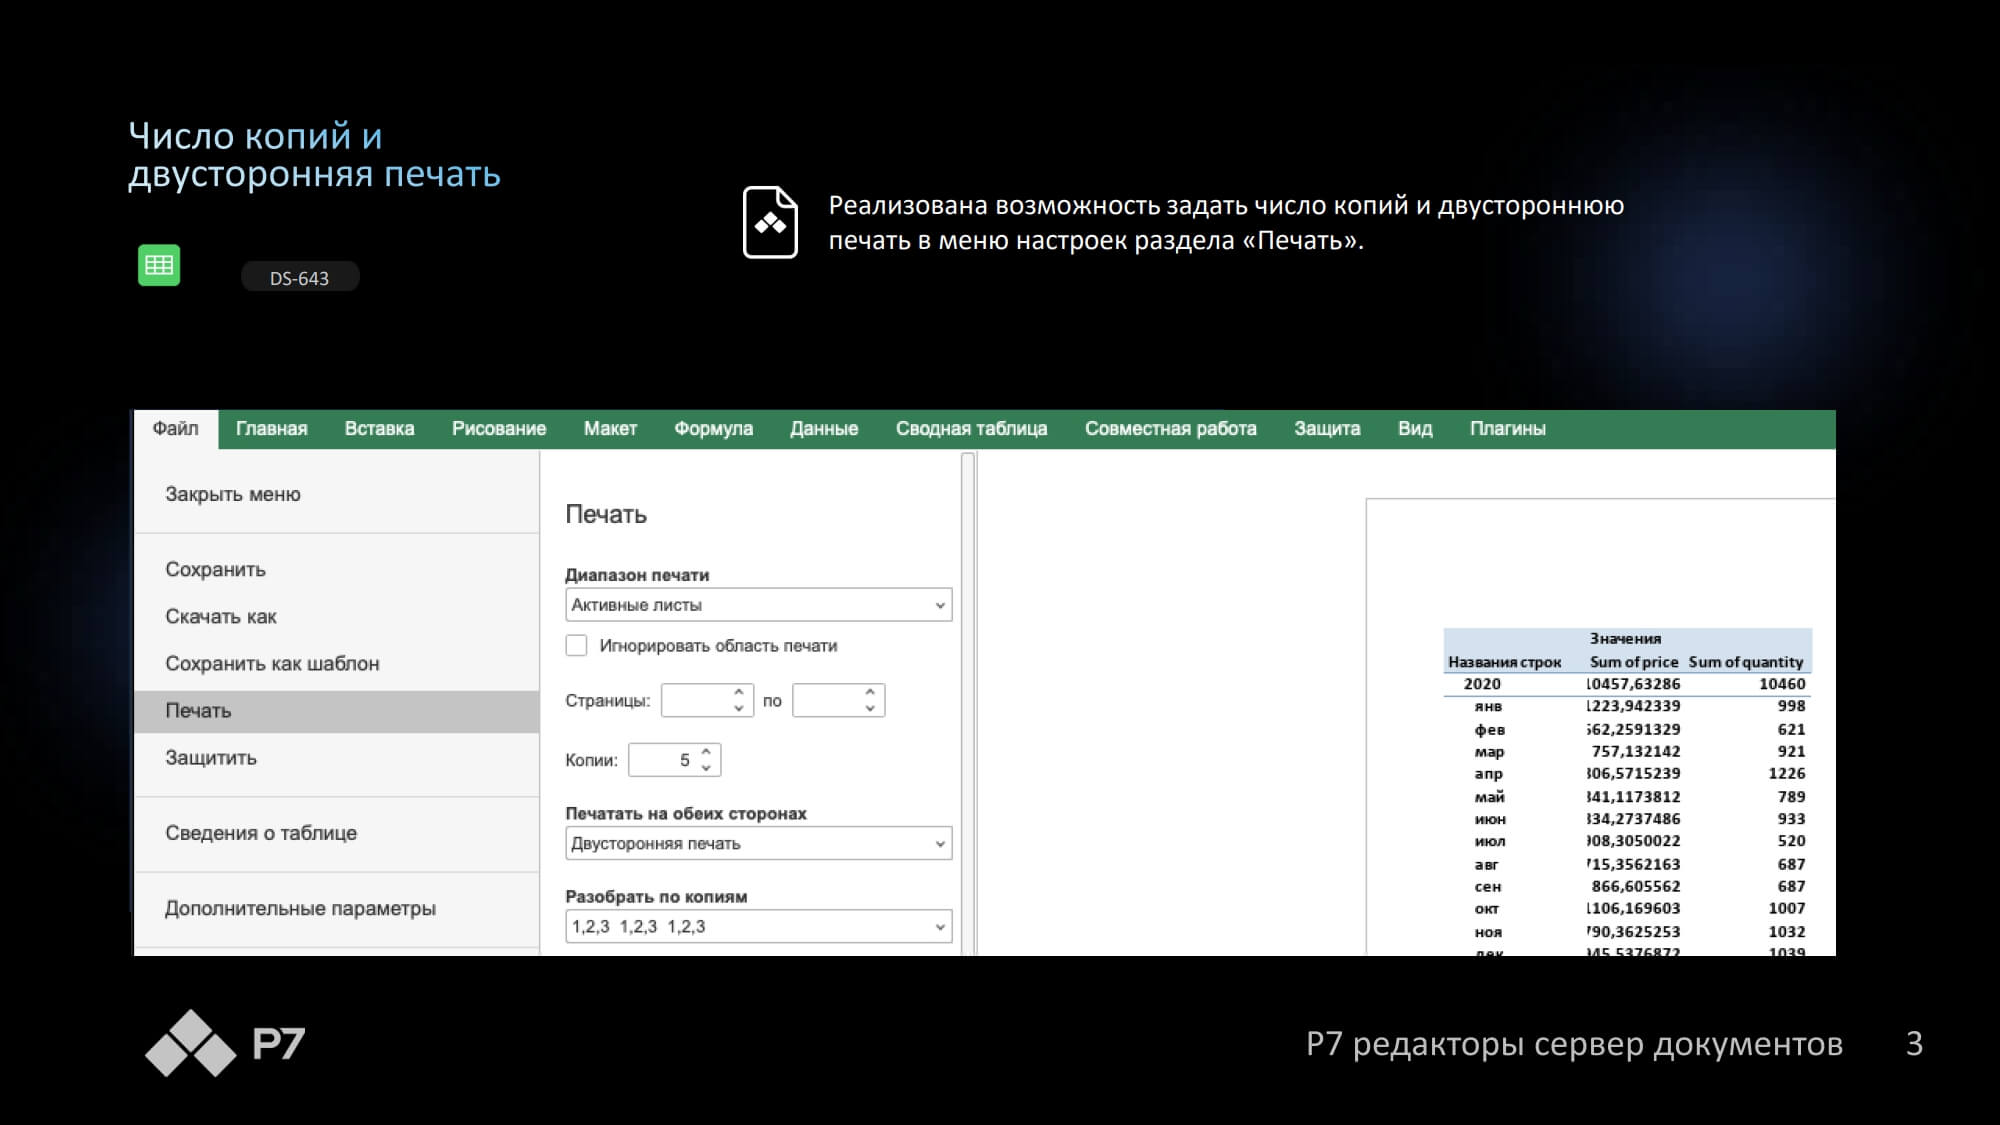The height and width of the screenshot is (1125, 2000).
Task: Open Двусторонняя печать dropdown
Action: [x=759, y=843]
